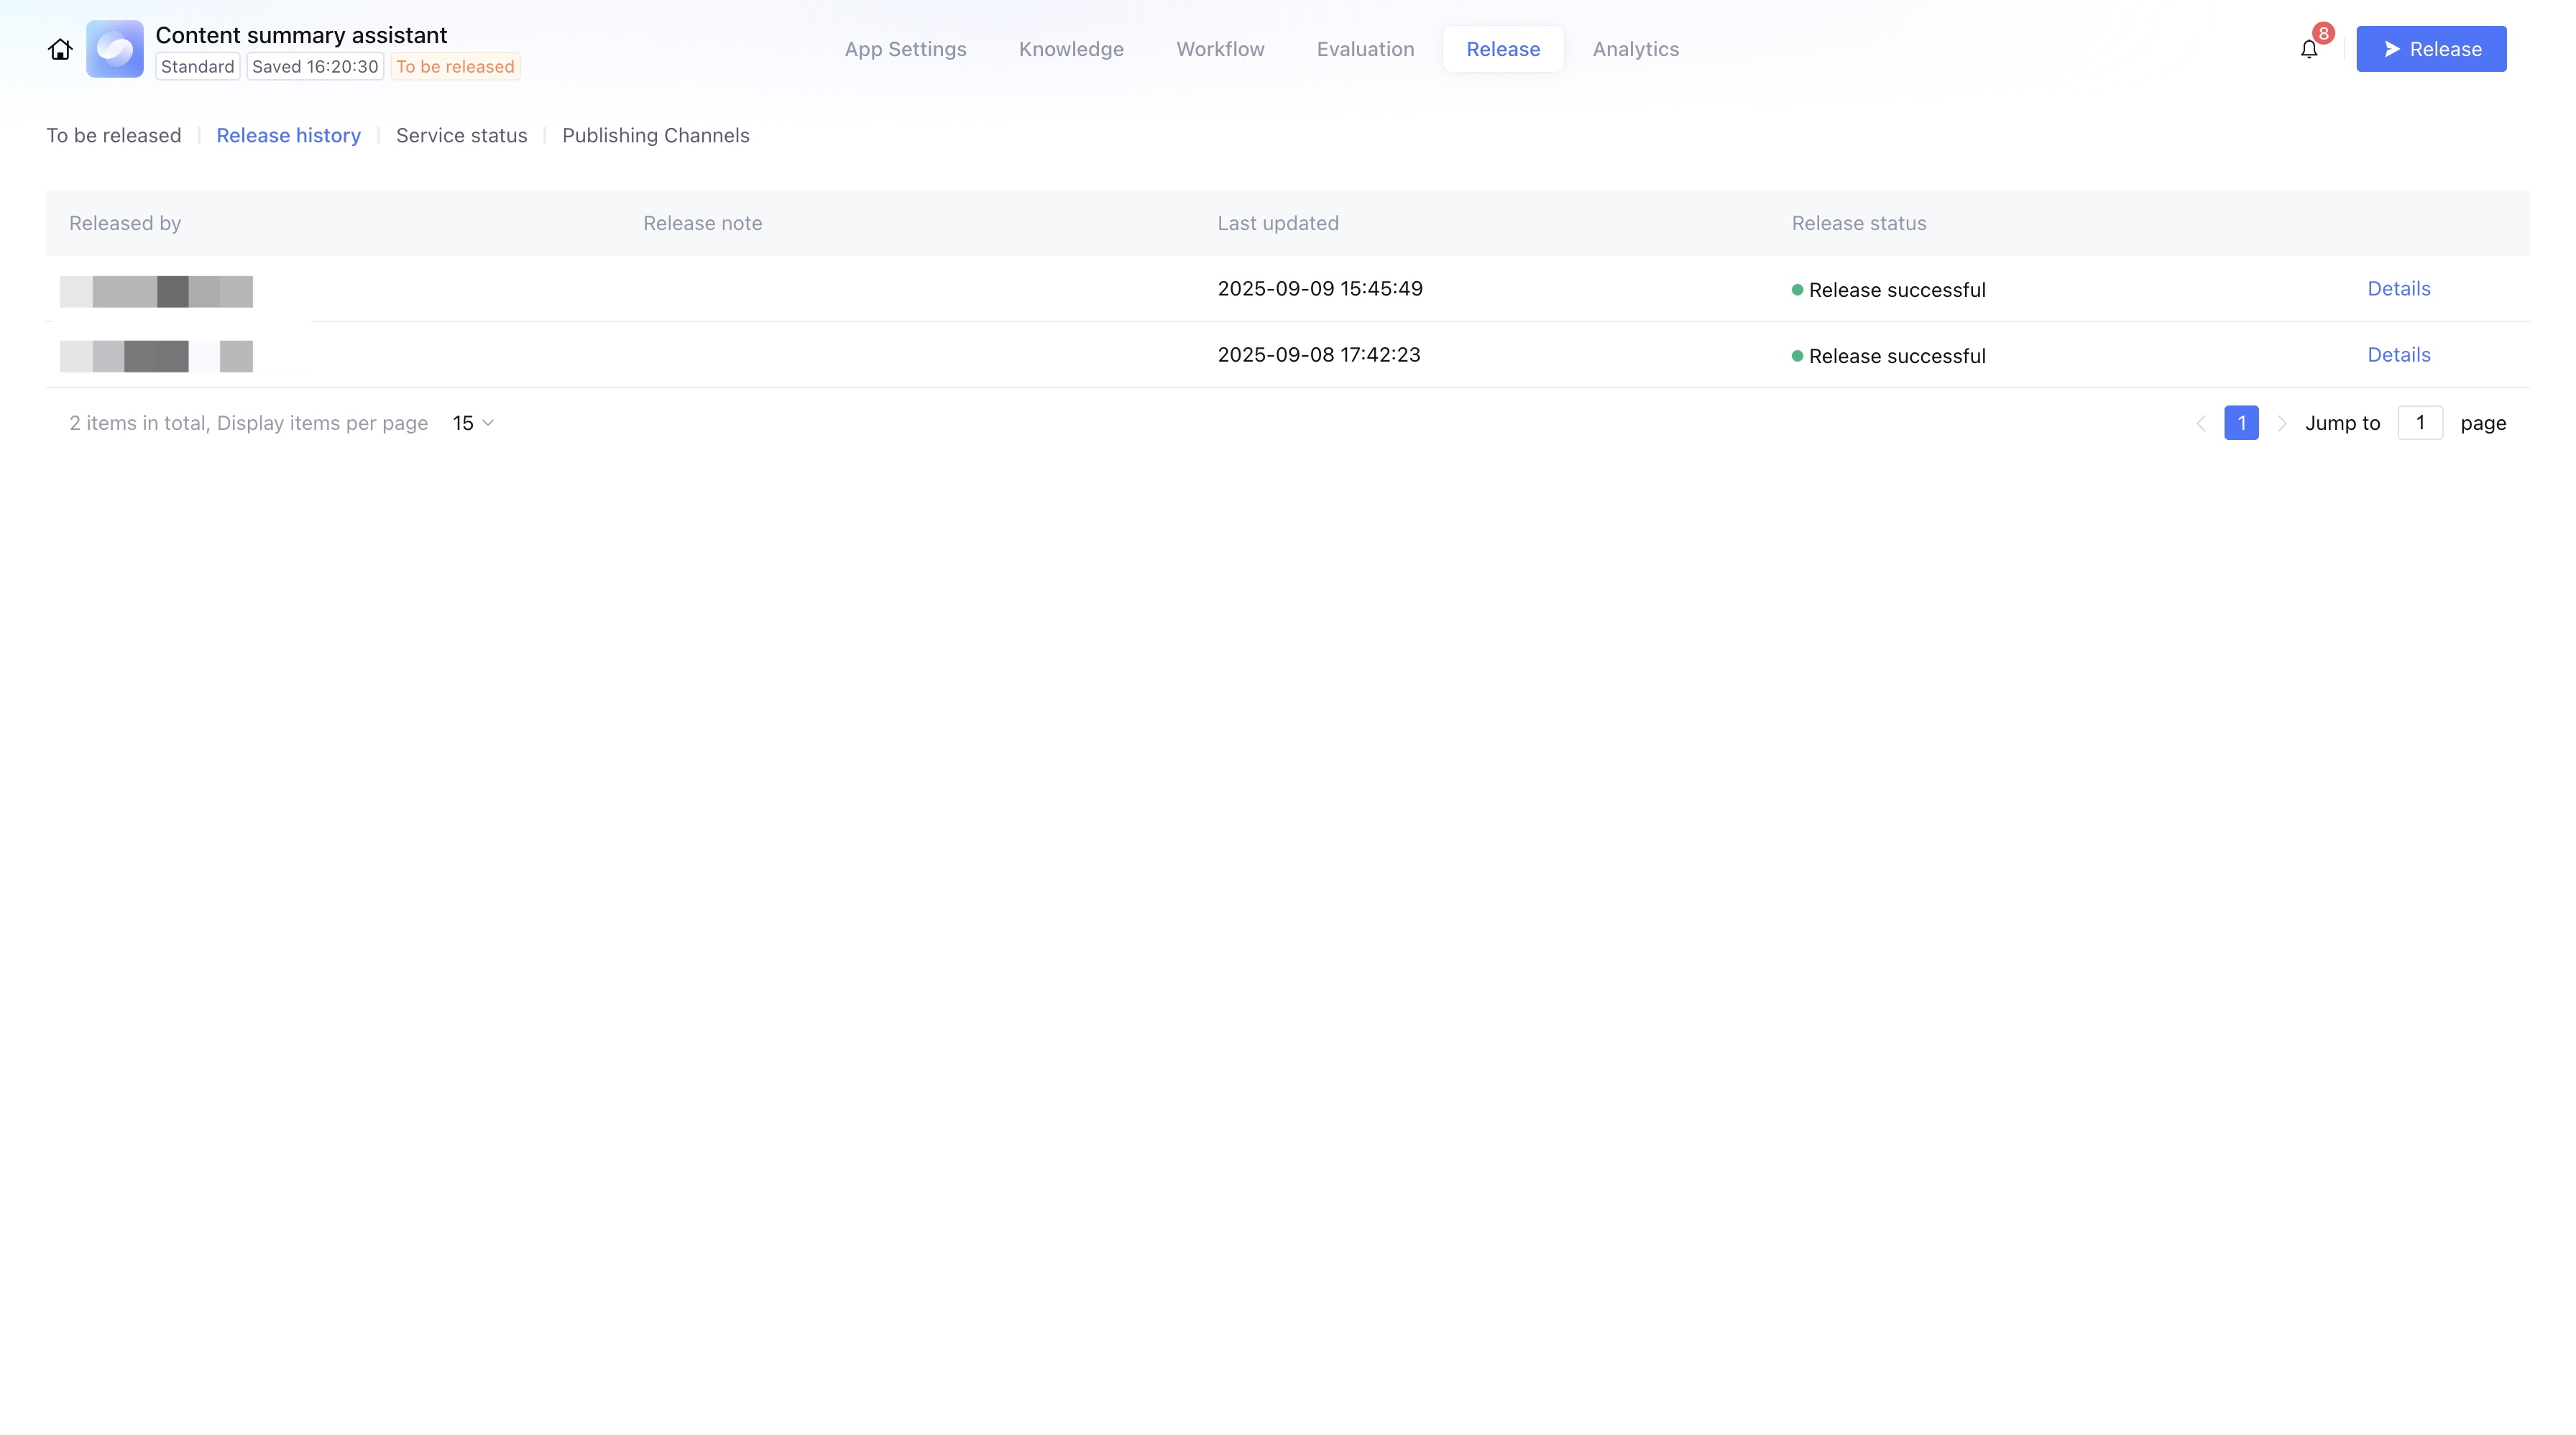Click the To be released status tag
The width and height of the screenshot is (2576, 1435).
pyautogui.click(x=455, y=67)
